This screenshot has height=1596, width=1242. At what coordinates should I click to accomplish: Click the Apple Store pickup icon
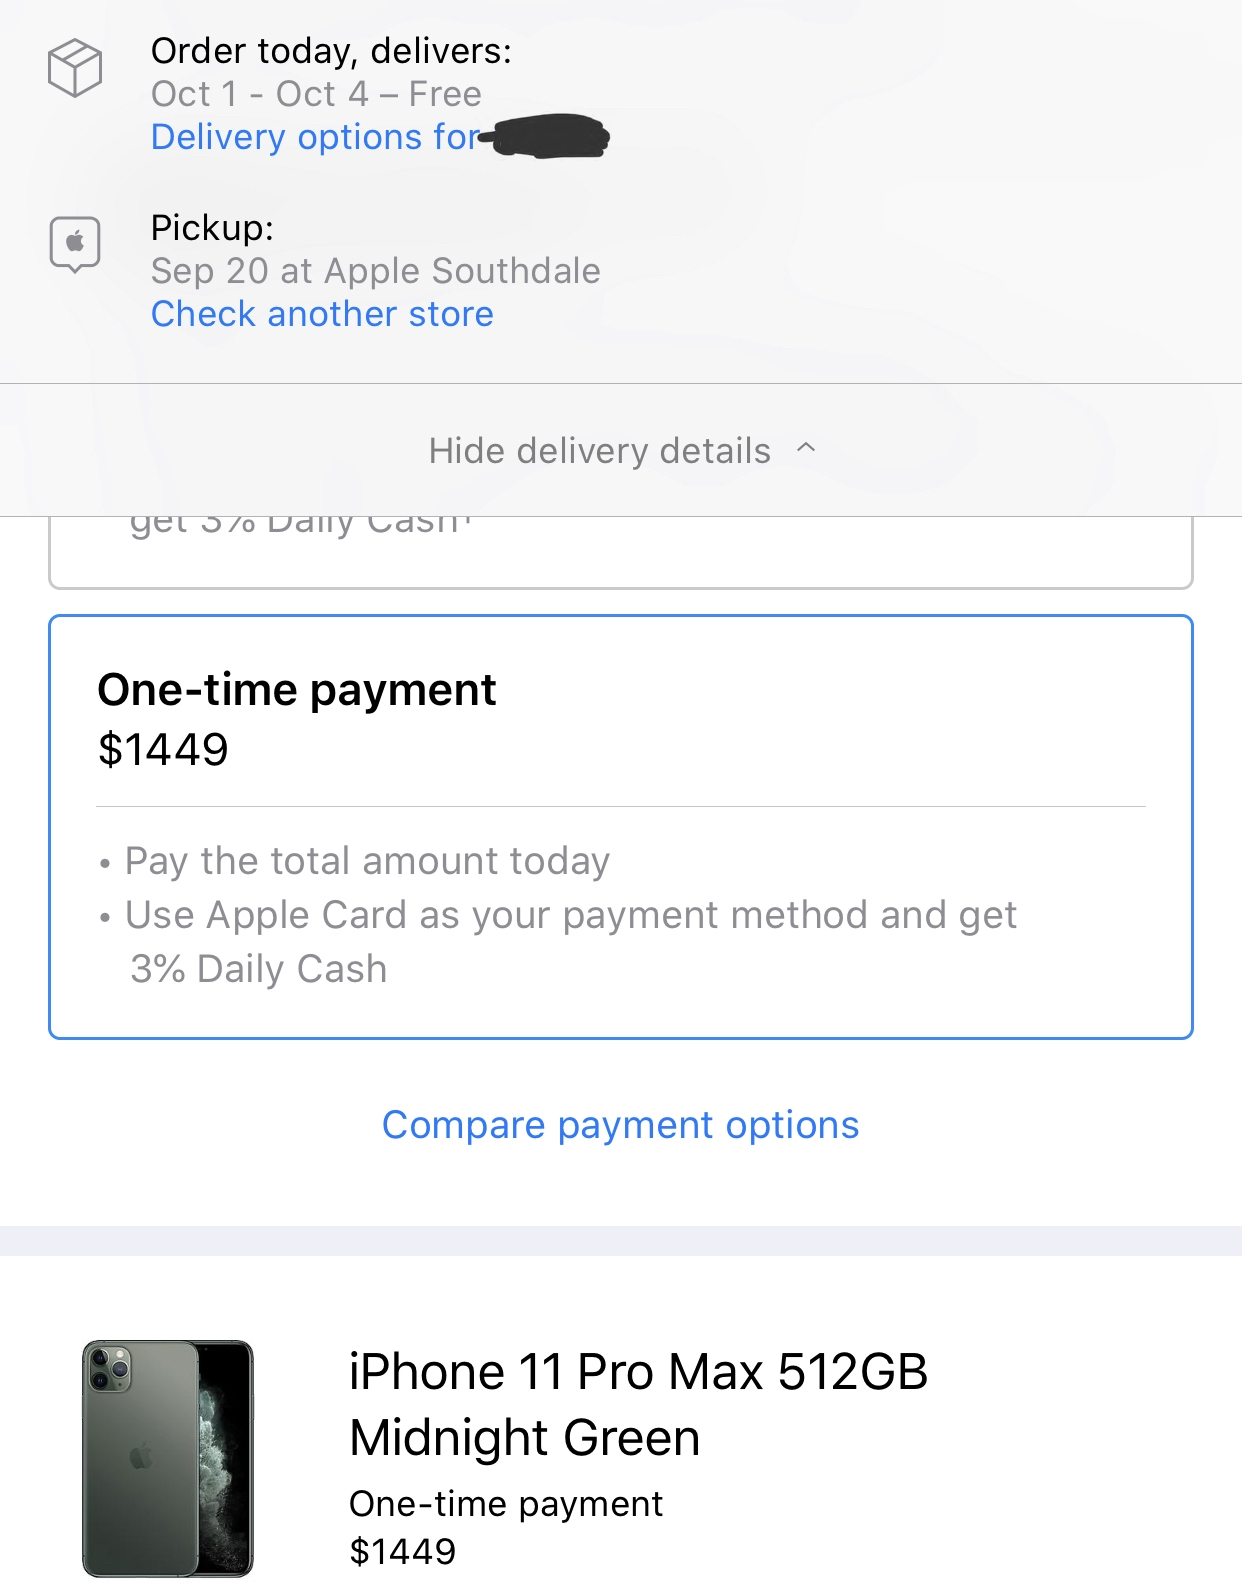75,244
